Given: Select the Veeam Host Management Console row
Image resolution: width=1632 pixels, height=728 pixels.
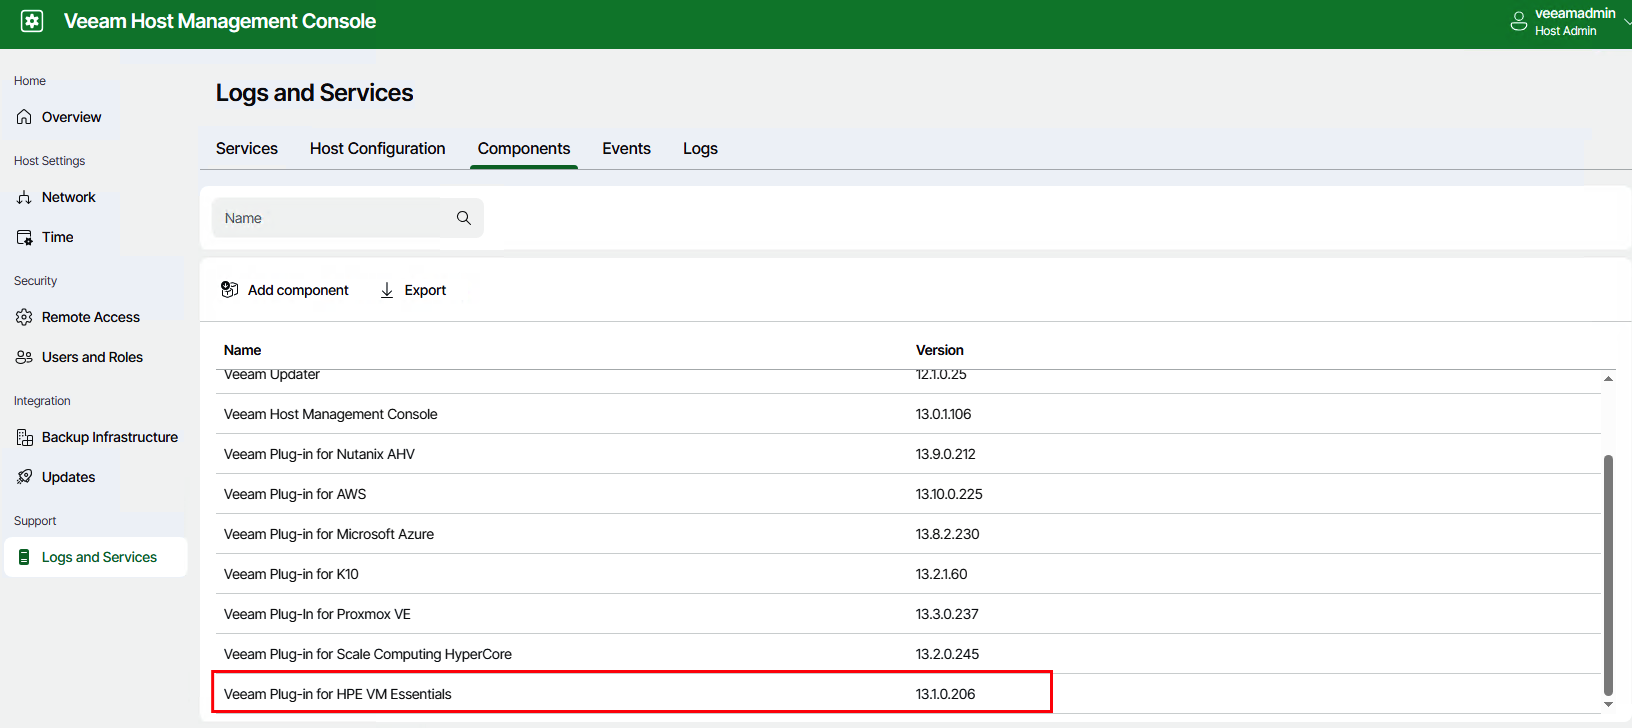Looking at the screenshot, I should (908, 414).
